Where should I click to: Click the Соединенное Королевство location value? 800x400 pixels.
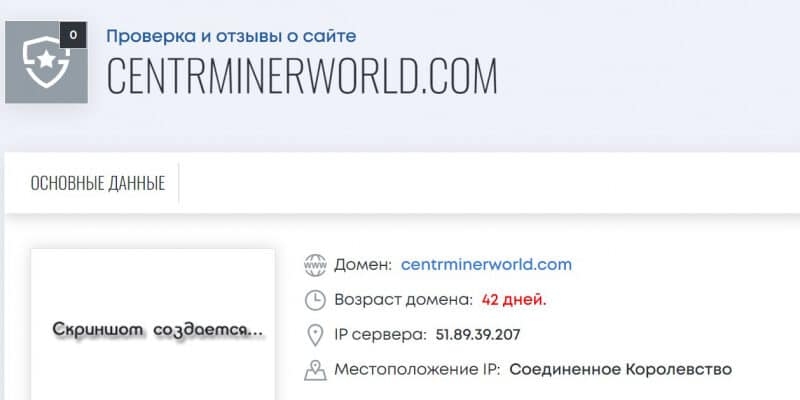click(x=620, y=369)
